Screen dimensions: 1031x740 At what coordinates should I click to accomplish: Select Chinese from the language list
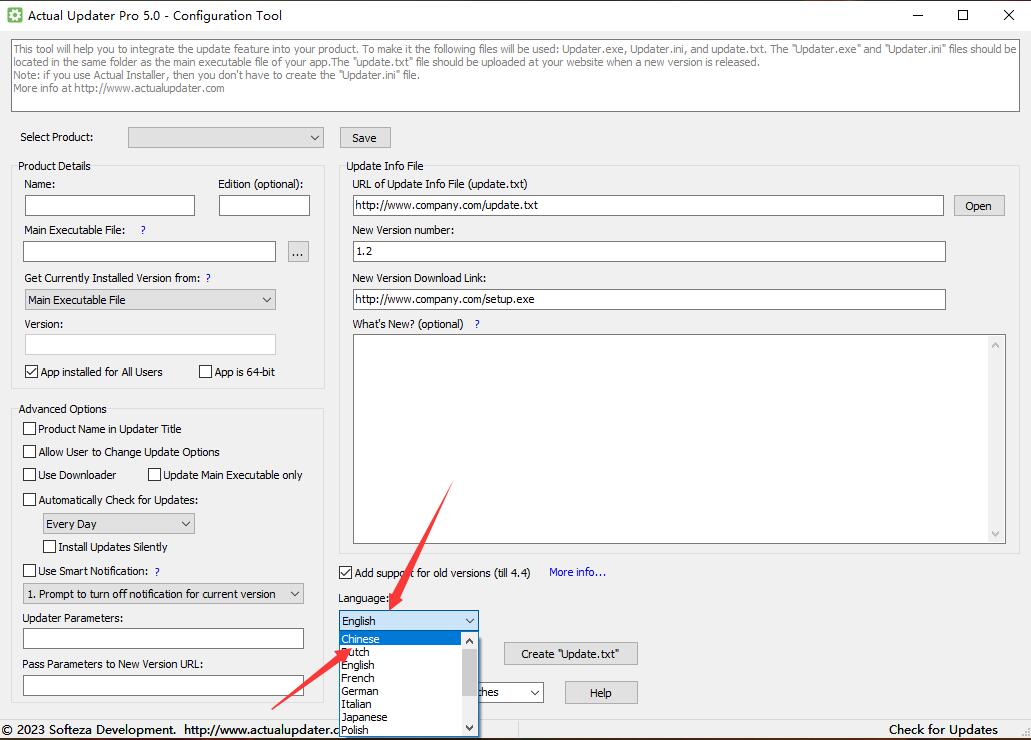pos(400,639)
